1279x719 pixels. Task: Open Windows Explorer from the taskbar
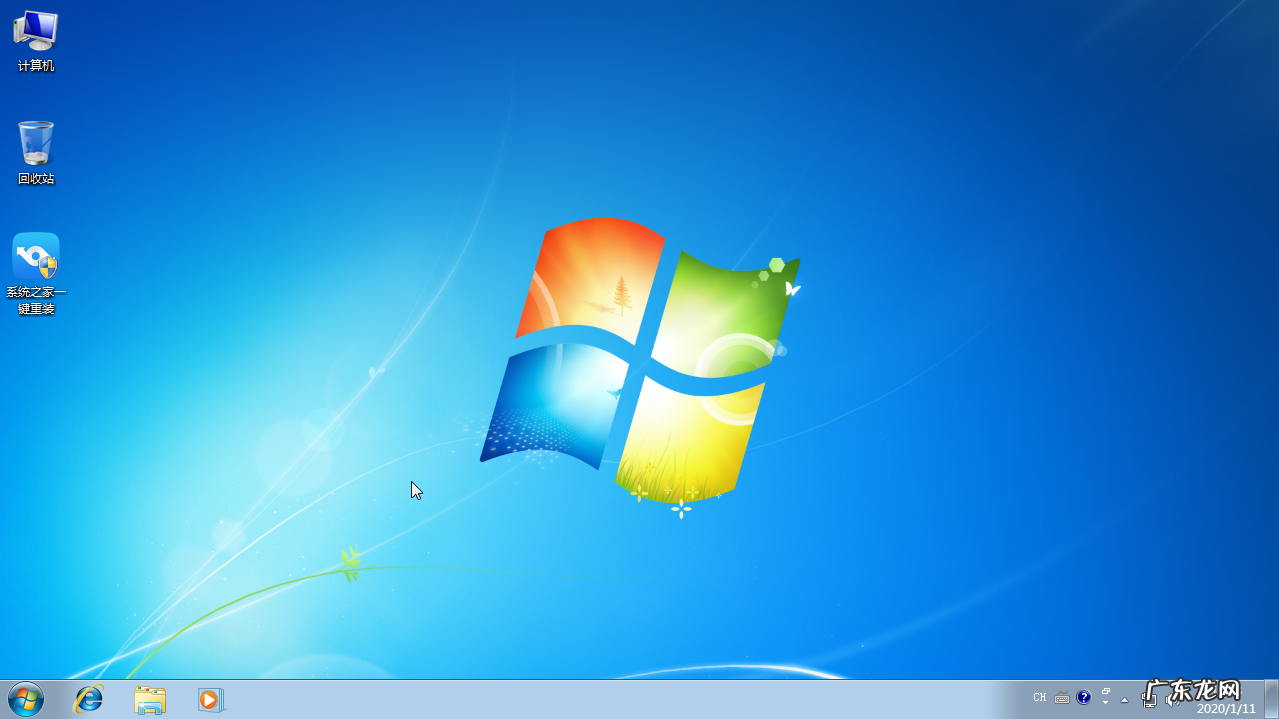[150, 700]
